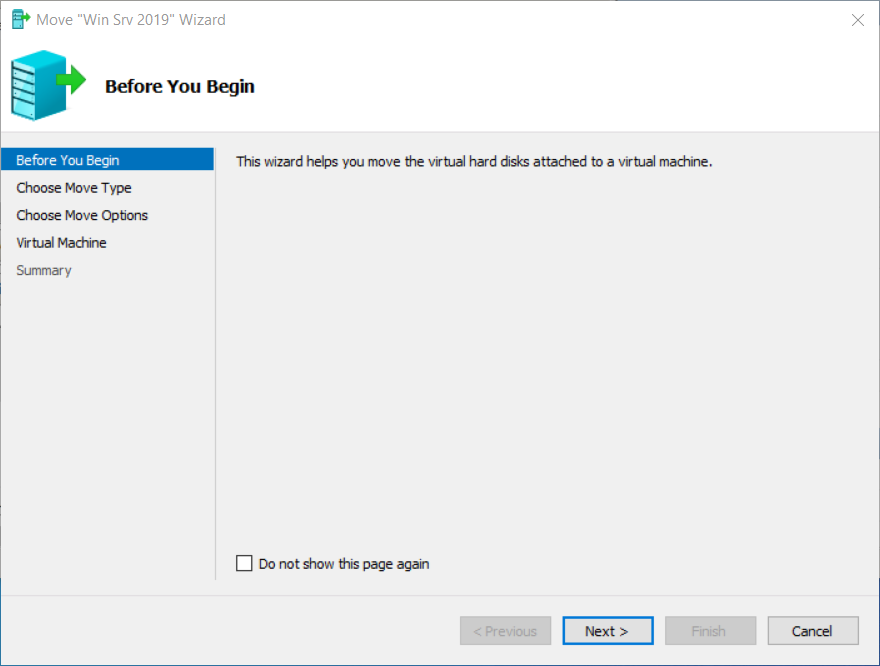Click the large server icon in header

click(34, 86)
